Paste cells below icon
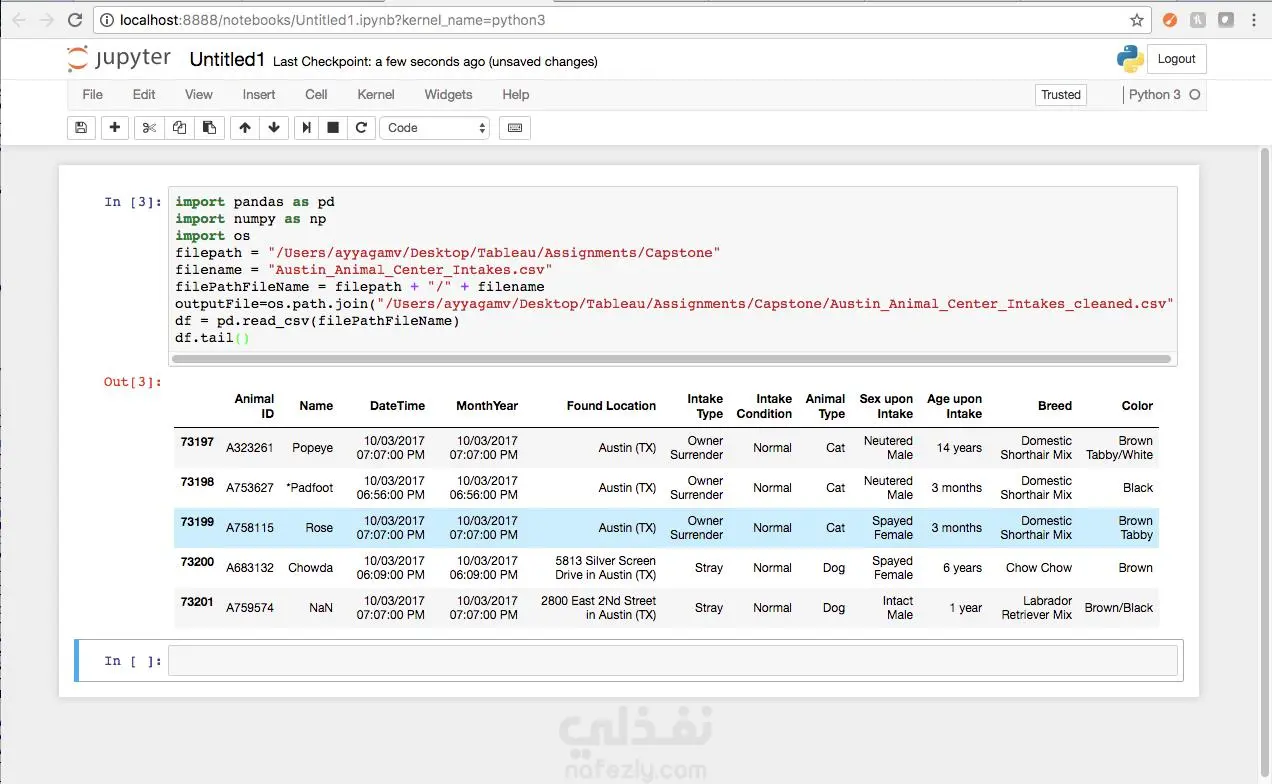This screenshot has width=1272, height=784. 208,127
